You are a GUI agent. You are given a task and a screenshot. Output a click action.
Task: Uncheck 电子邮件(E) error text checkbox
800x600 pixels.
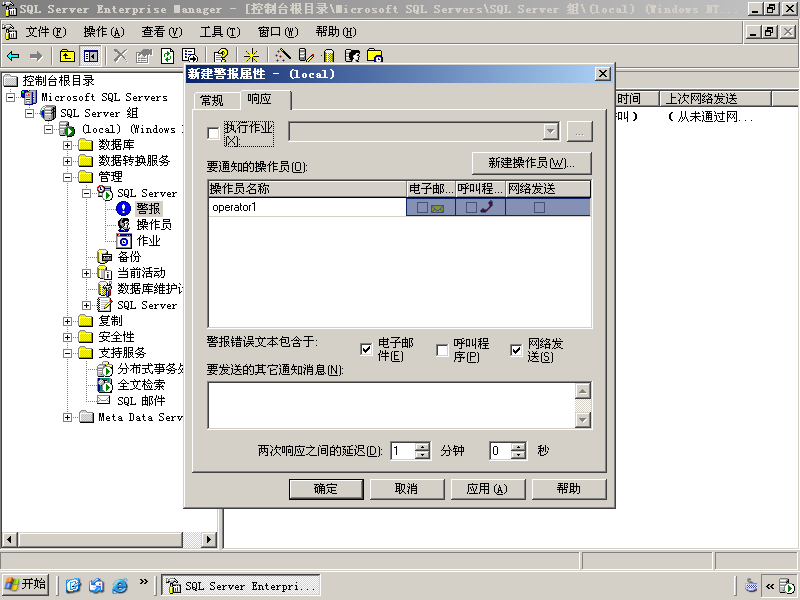coord(366,349)
